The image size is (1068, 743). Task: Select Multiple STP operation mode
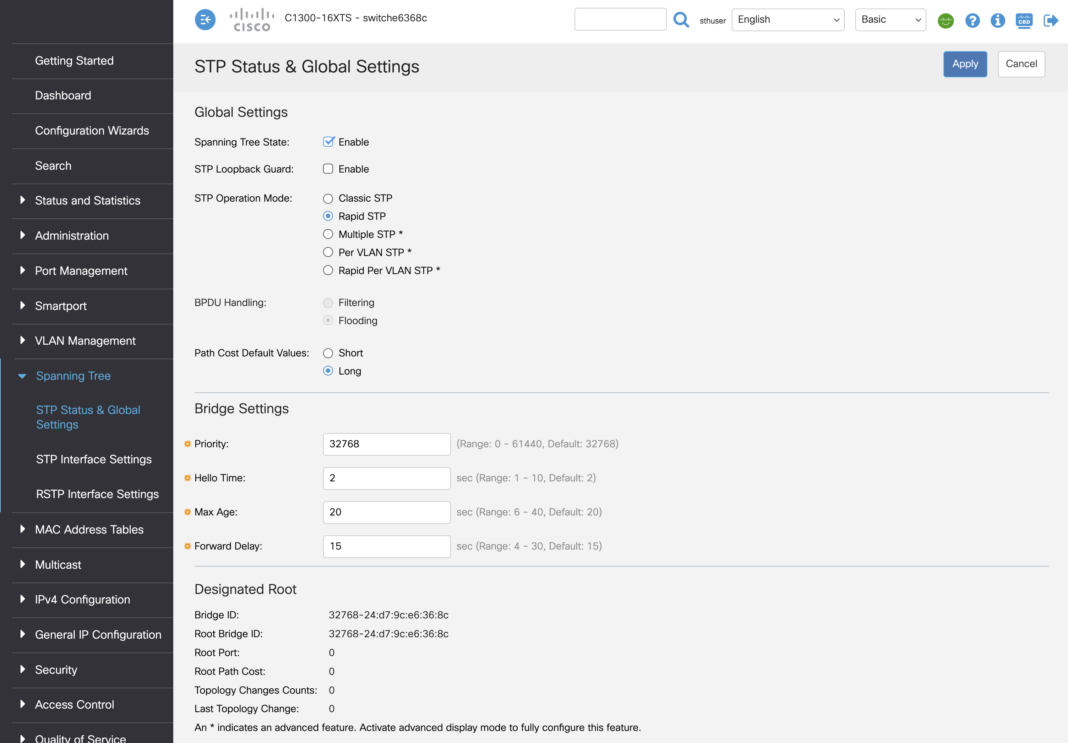(x=328, y=234)
